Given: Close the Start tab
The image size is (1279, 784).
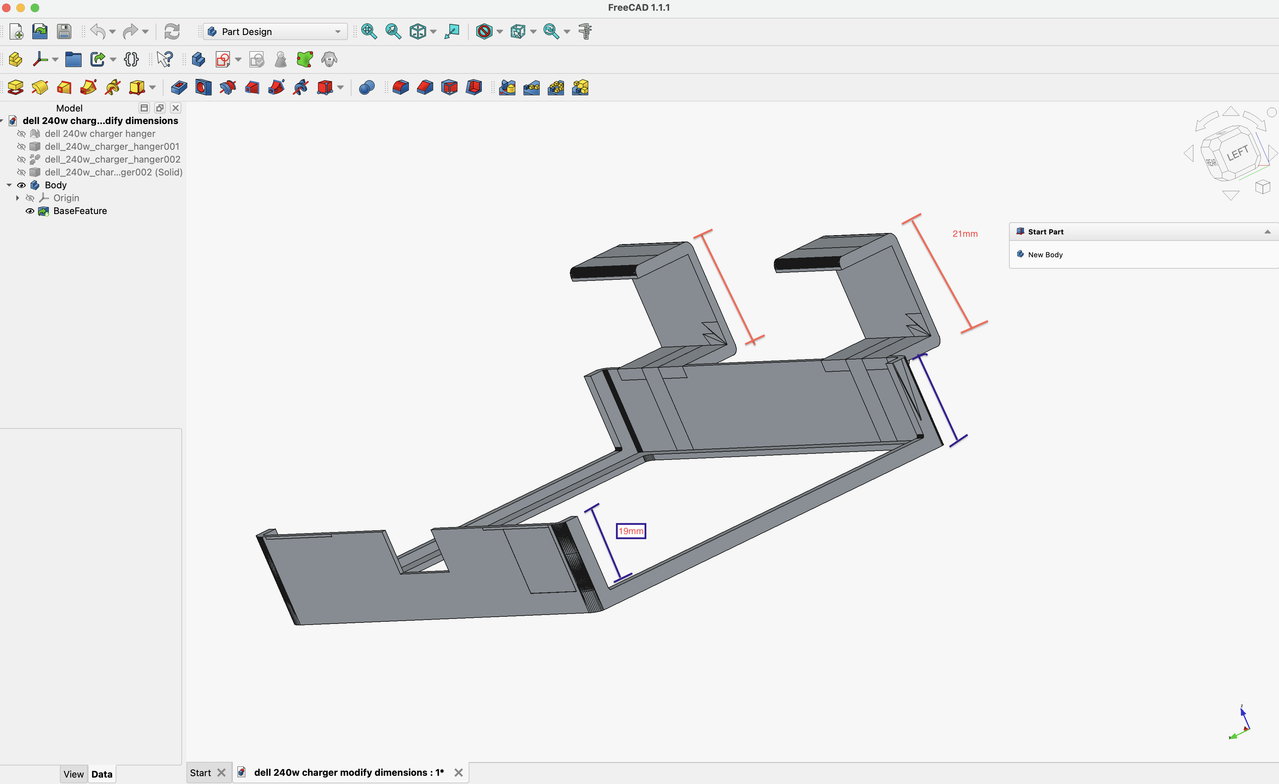Looking at the screenshot, I should (222, 773).
